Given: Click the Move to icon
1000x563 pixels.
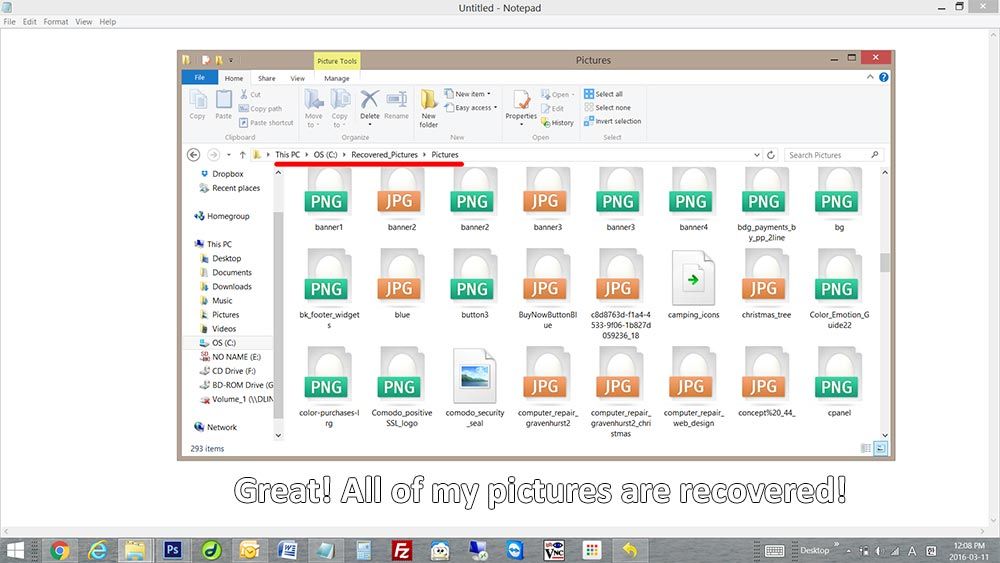Looking at the screenshot, I should pos(313,108).
